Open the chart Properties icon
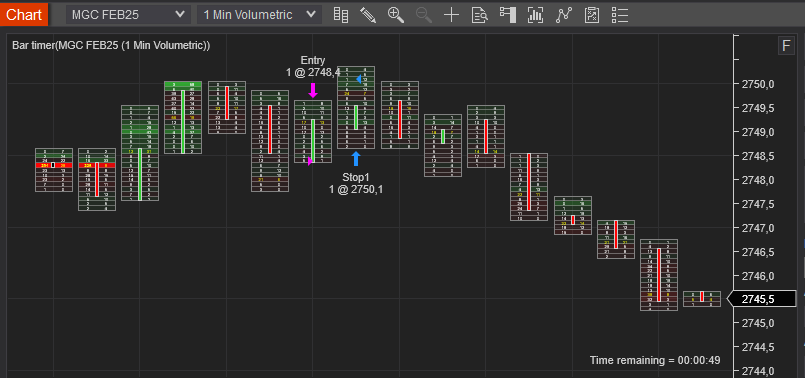Viewport: 805px width, 378px height. pos(592,15)
